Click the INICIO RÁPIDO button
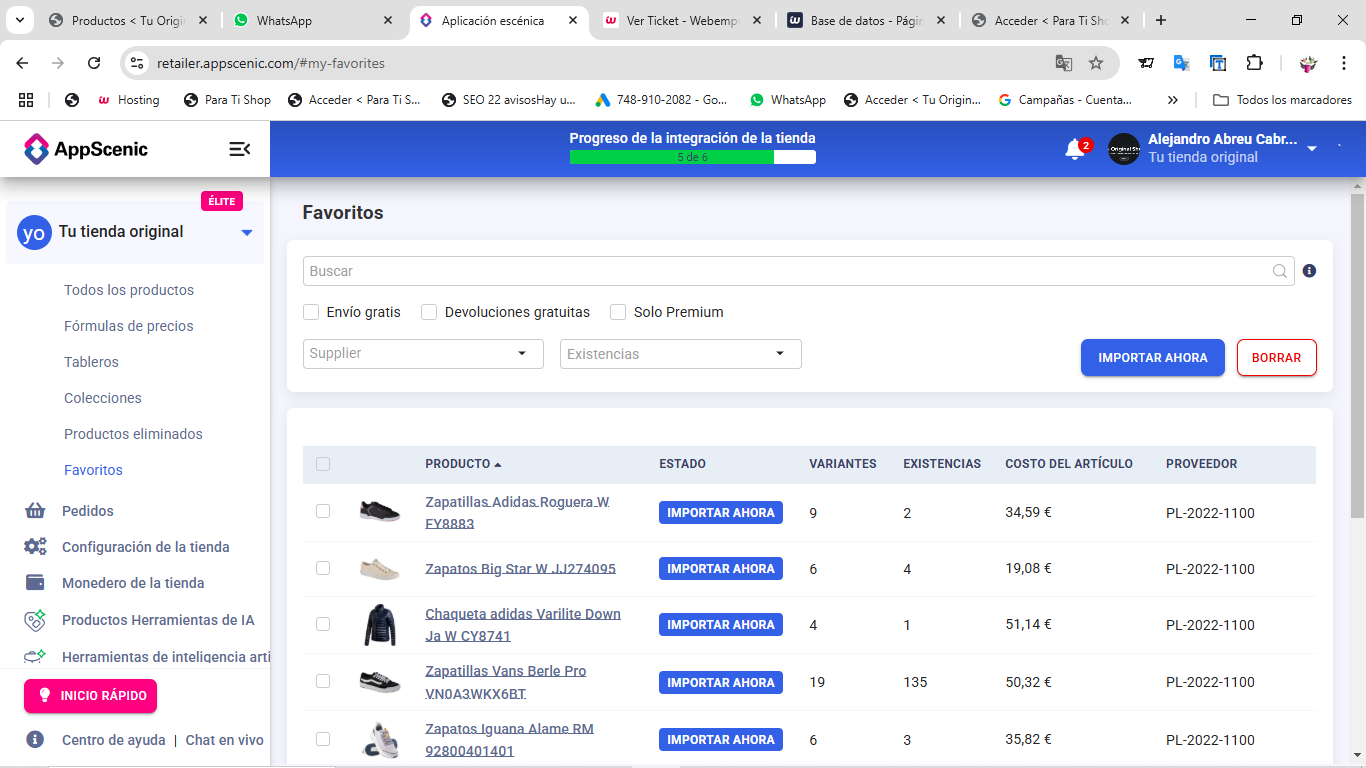The width and height of the screenshot is (1366, 768). point(91,696)
